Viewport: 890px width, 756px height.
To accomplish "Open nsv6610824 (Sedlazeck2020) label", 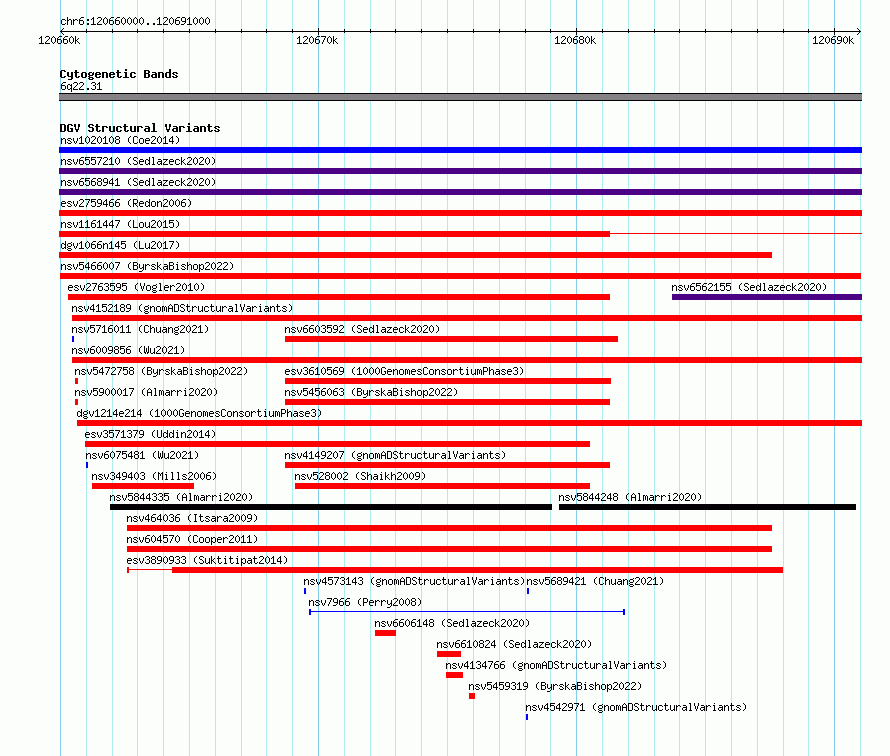I will [x=514, y=644].
